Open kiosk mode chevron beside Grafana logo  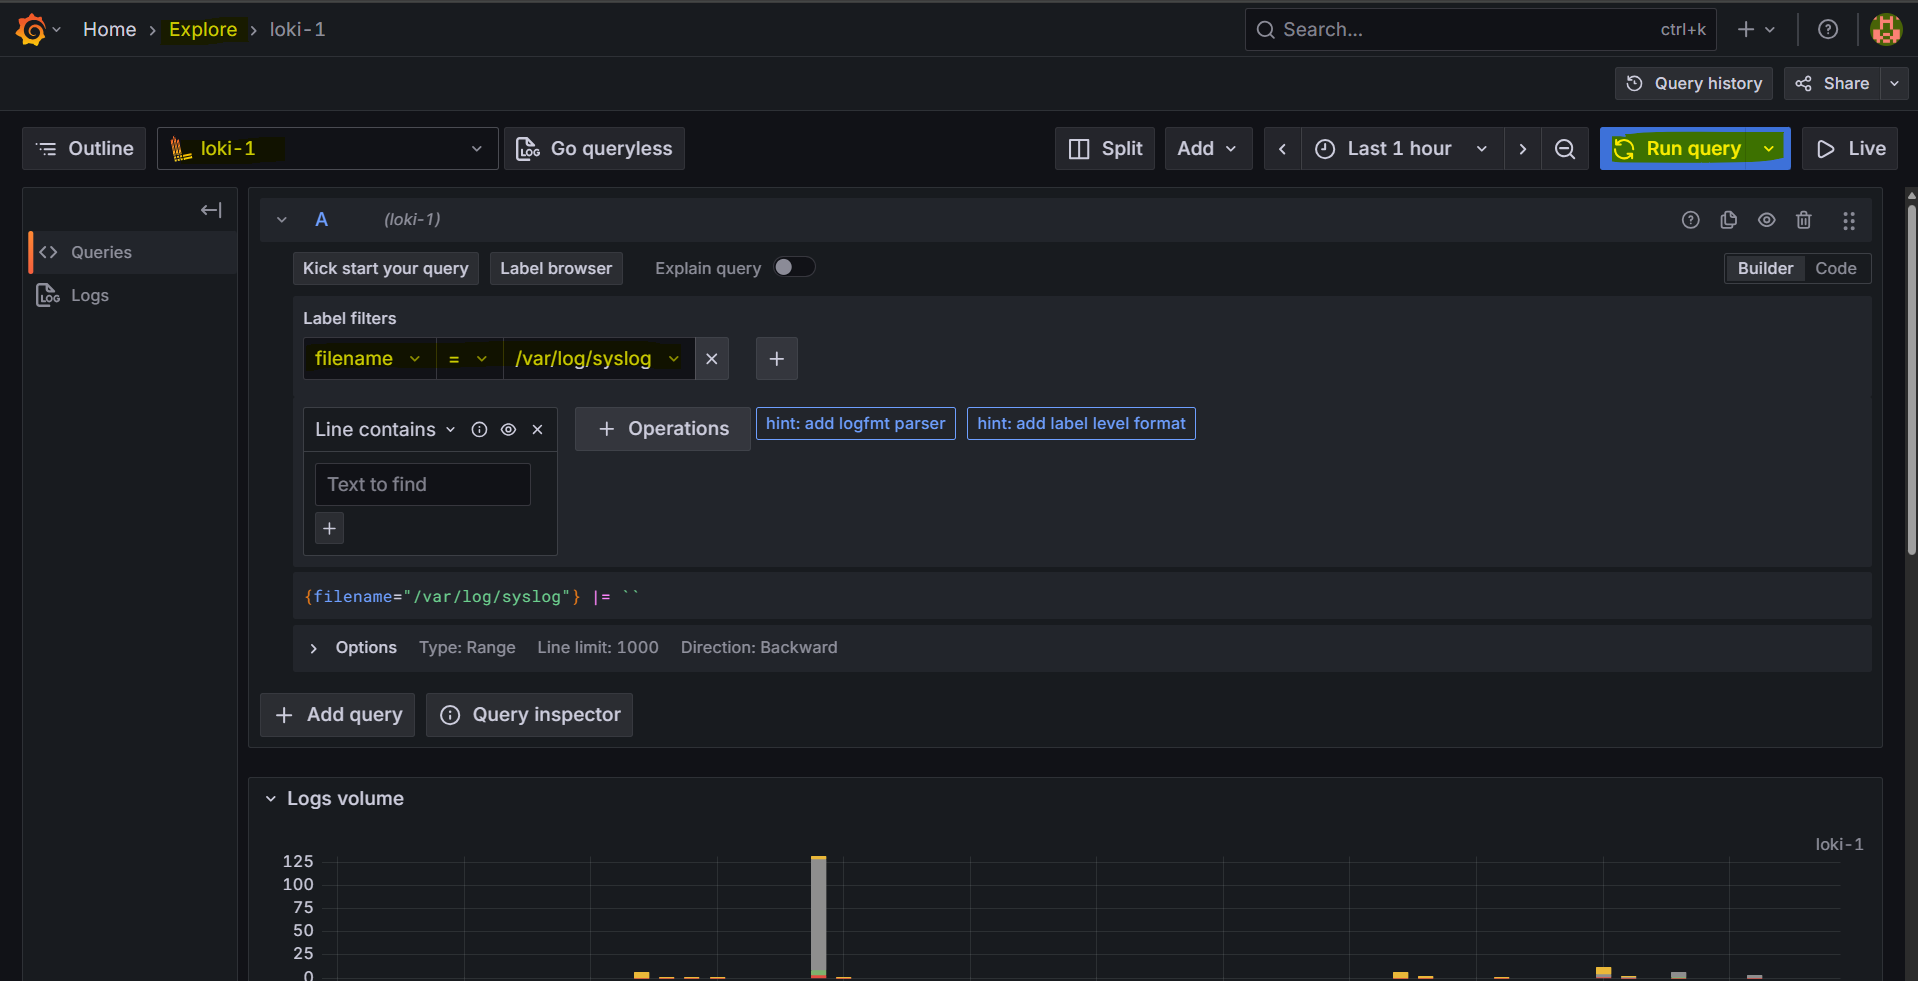pyautogui.click(x=57, y=30)
